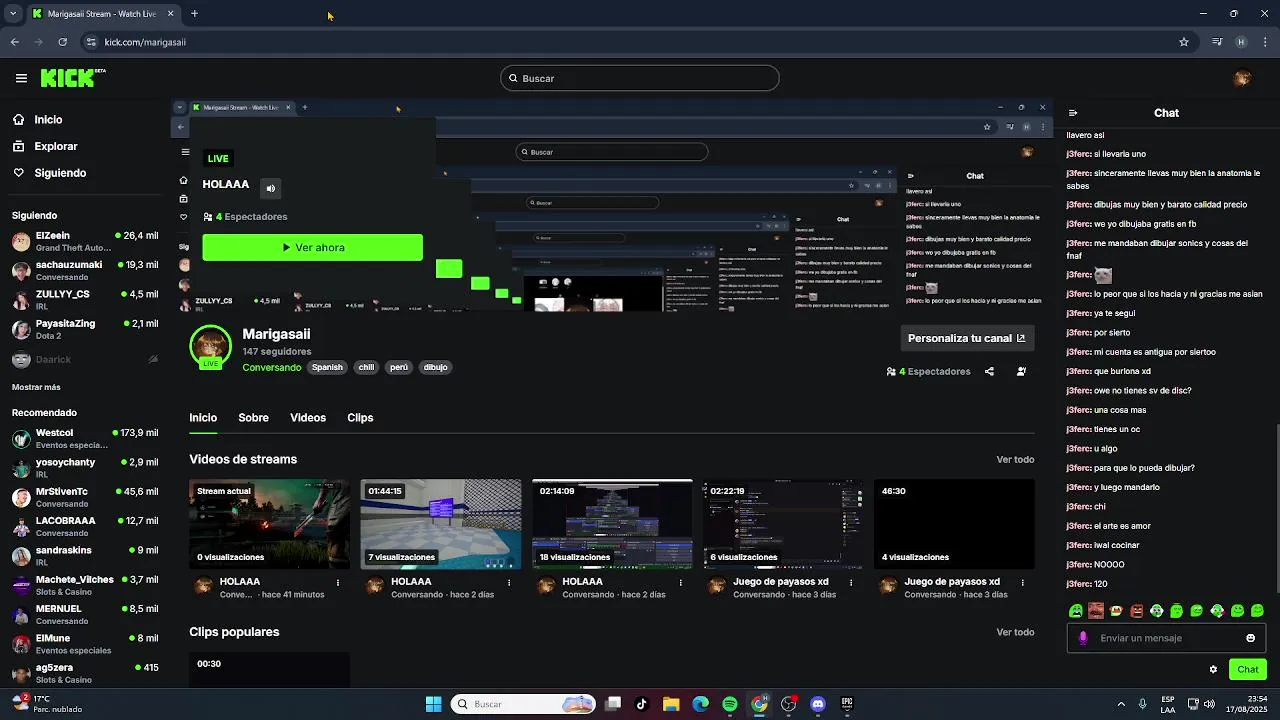This screenshot has height=720, width=1280.
Task: Mute the stream preview with the speaker icon
Action: click(x=271, y=188)
